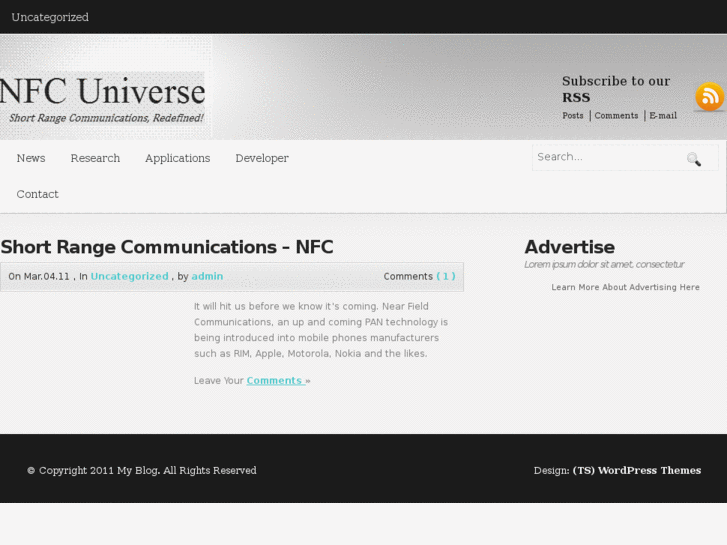727x545 pixels.
Task: Click the Copyright 2011 My Blog footer text
Action: [x=141, y=470]
